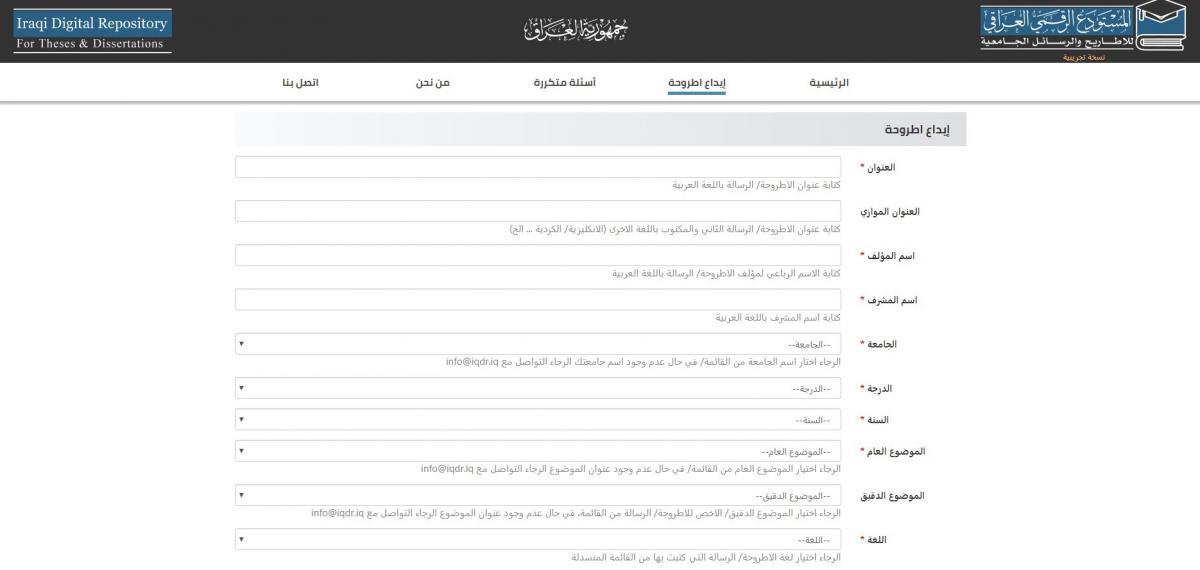Select the إيداع اطروحة menu tab

[x=696, y=82]
